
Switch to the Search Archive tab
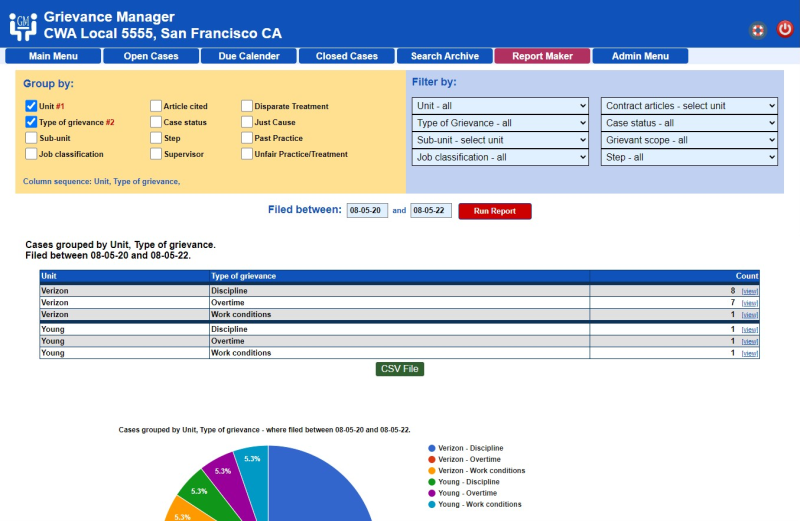tap(444, 56)
